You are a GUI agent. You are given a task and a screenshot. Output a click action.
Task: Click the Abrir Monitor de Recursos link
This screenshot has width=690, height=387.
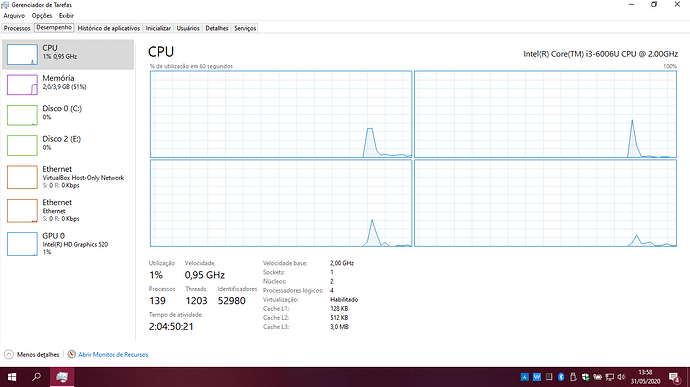[x=113, y=354]
